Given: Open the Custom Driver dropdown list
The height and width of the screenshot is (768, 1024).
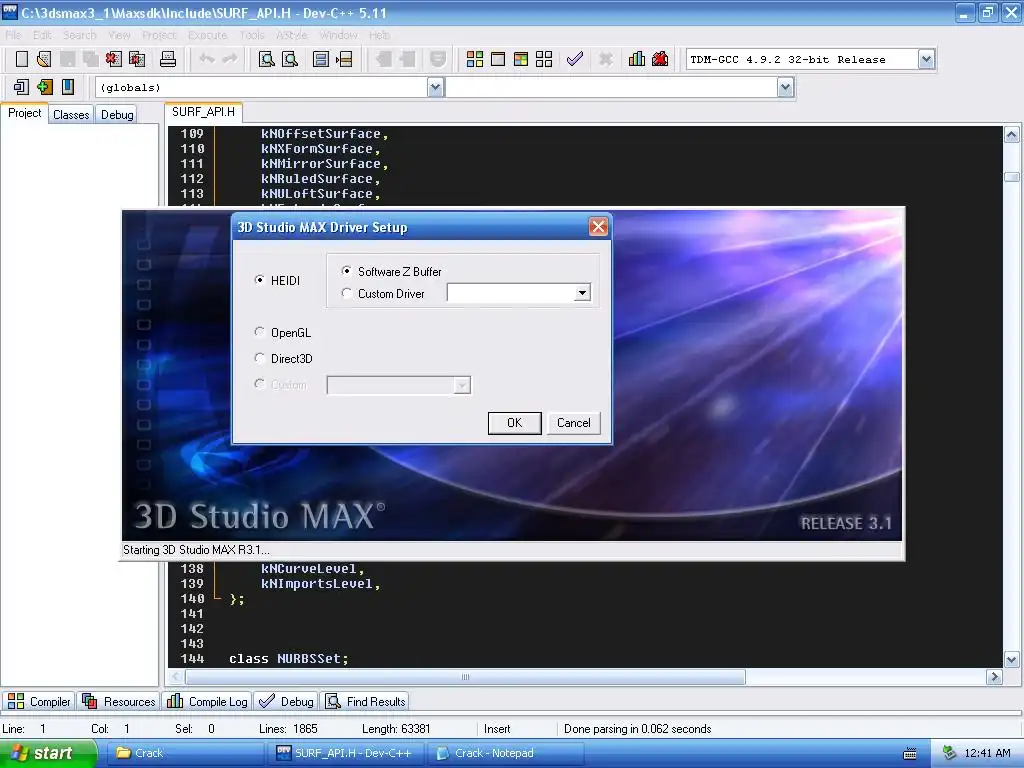Looking at the screenshot, I should [582, 293].
